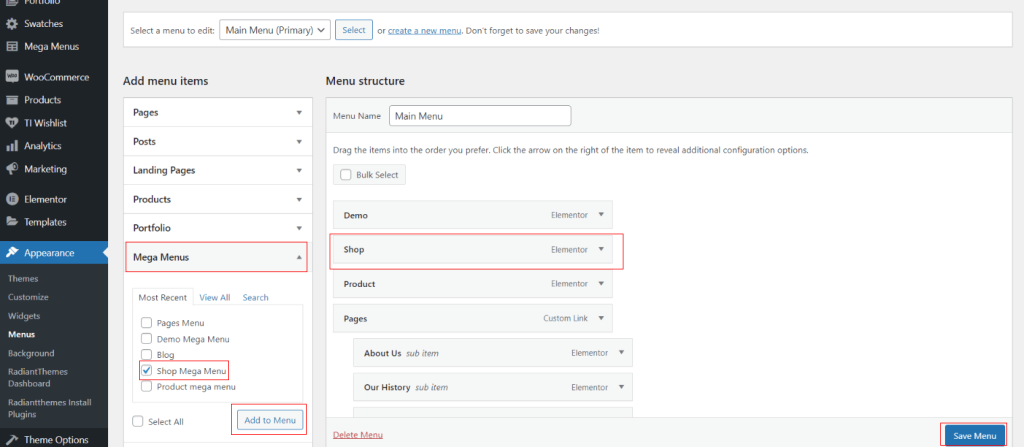
Task: Open the Templates folder icon
Action: [x=11, y=222]
